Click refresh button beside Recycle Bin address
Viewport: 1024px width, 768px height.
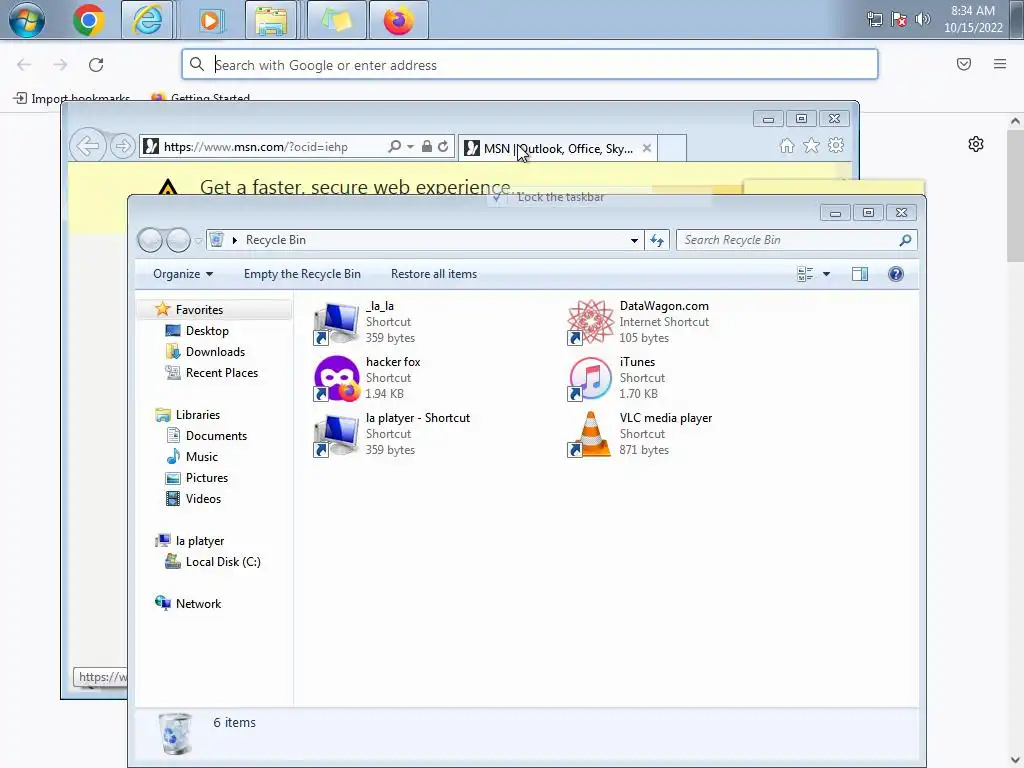[657, 240]
